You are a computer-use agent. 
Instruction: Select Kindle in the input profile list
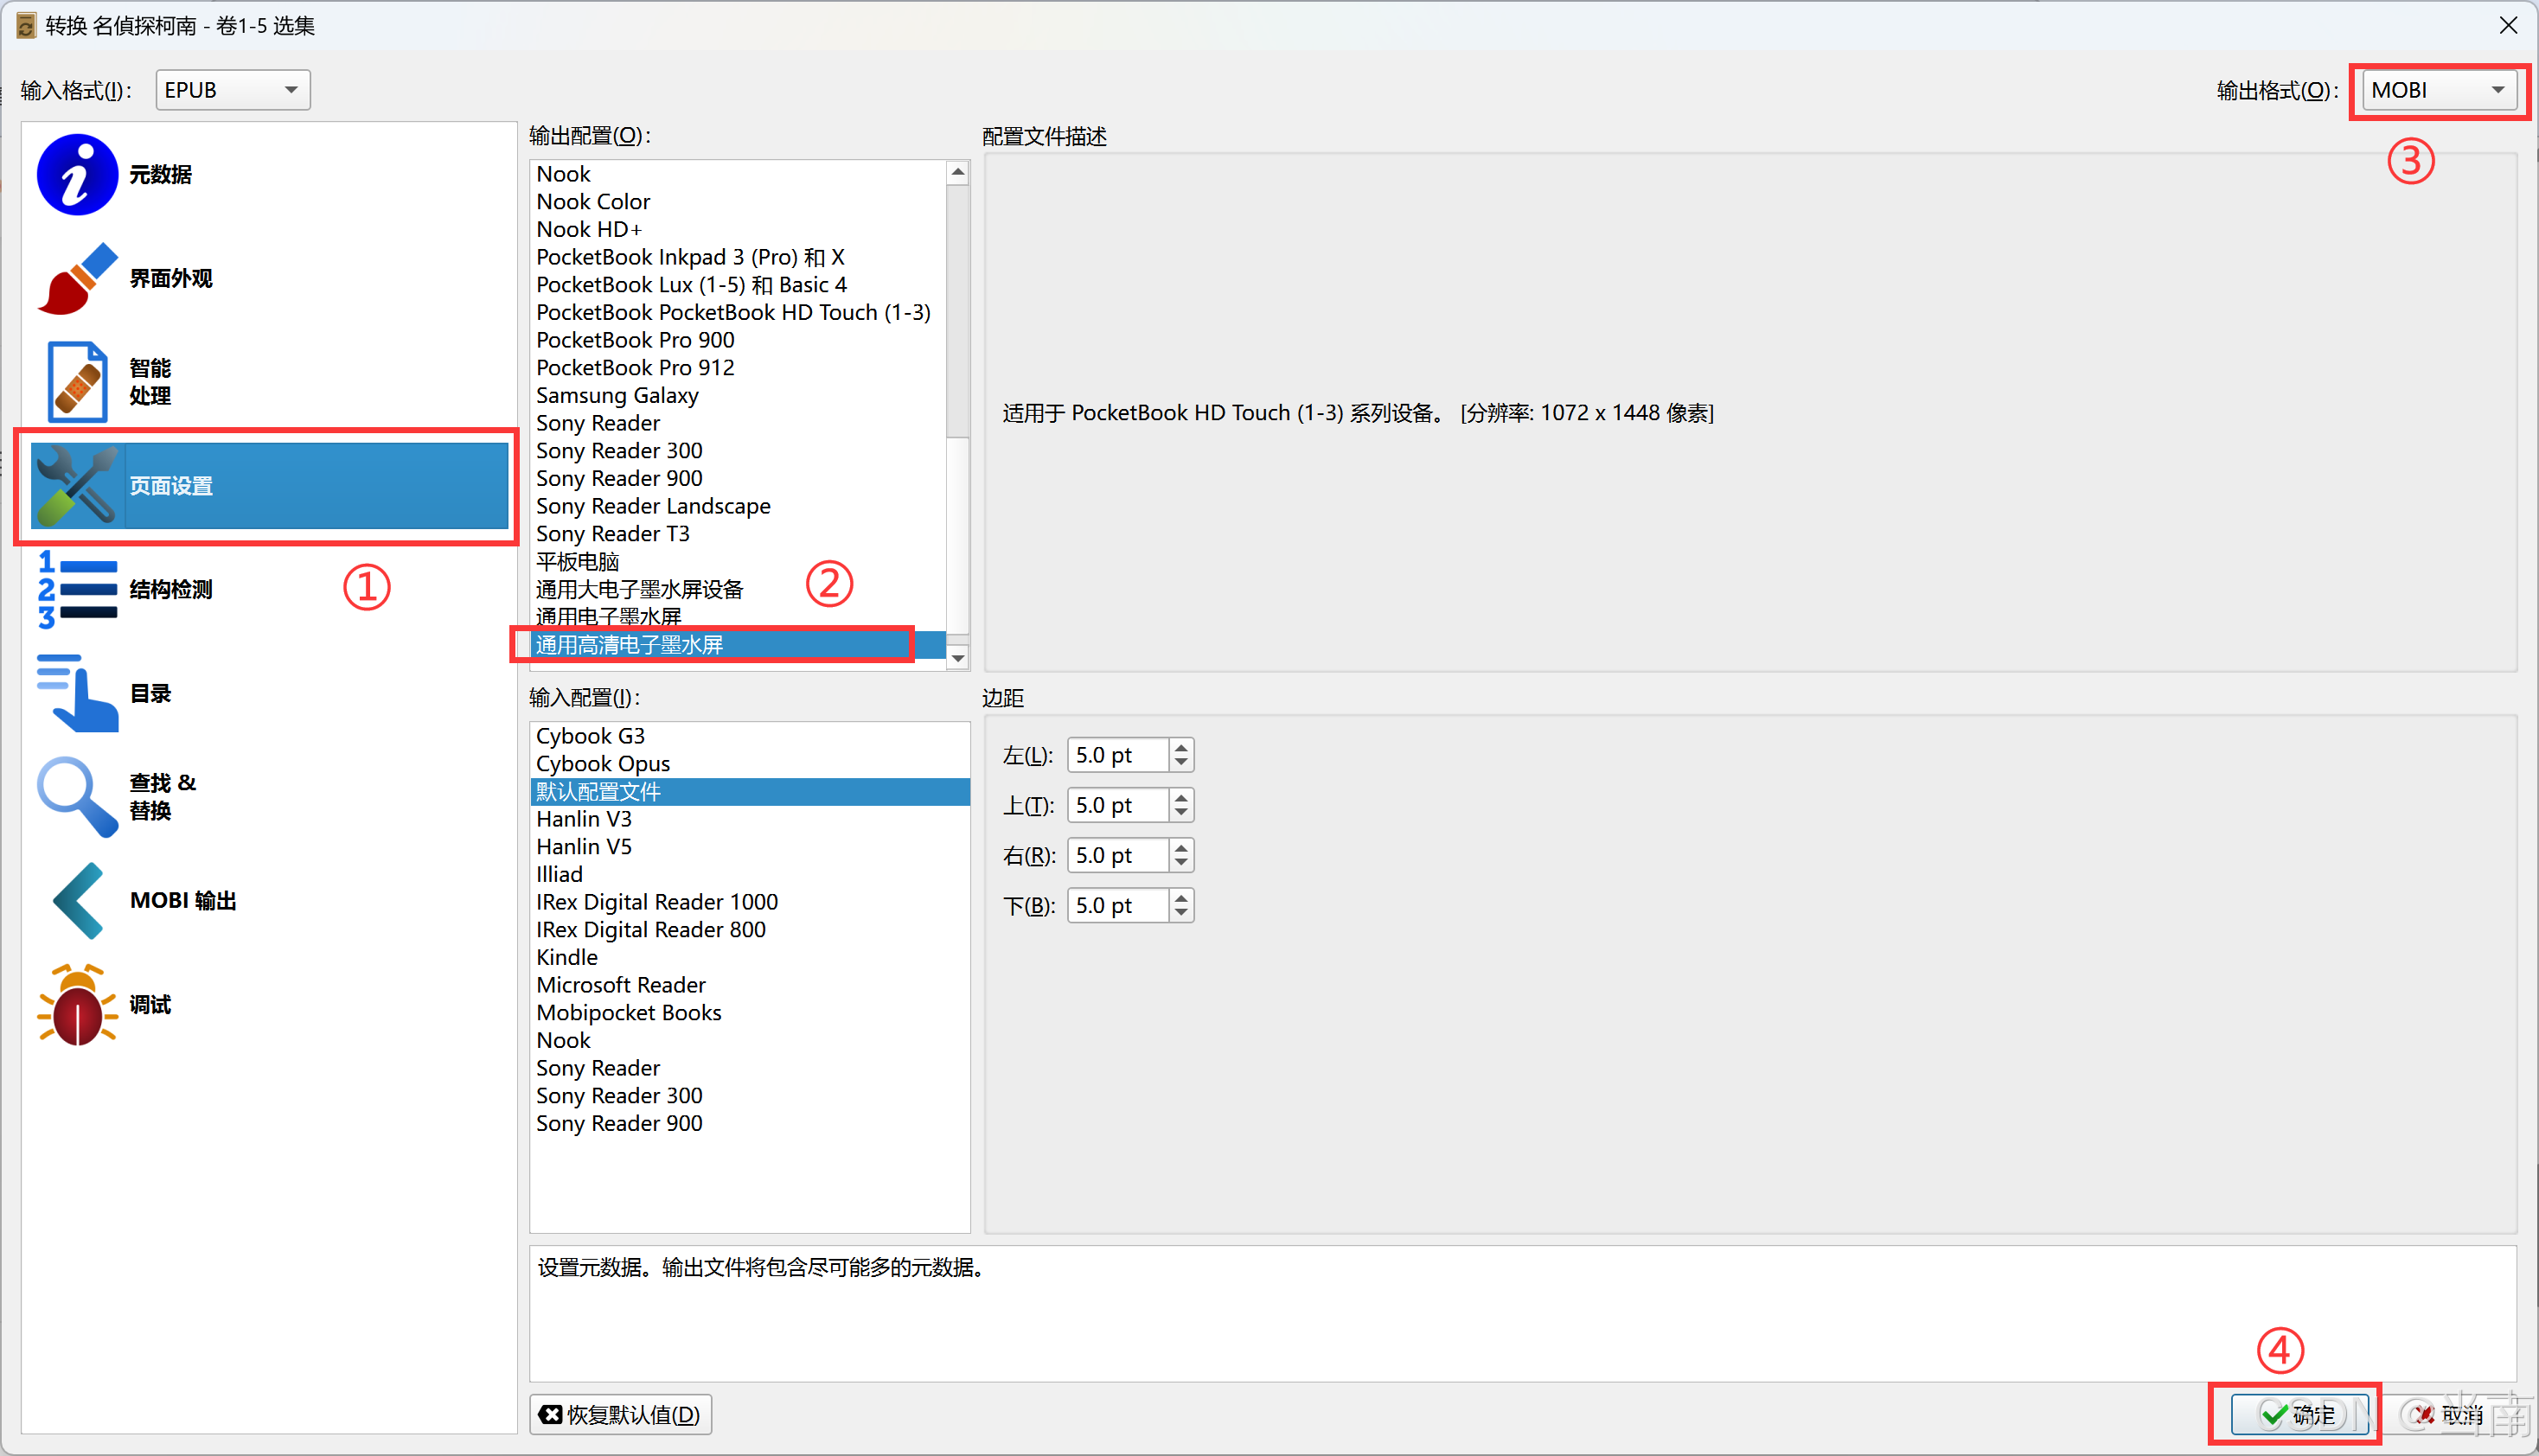click(x=566, y=957)
